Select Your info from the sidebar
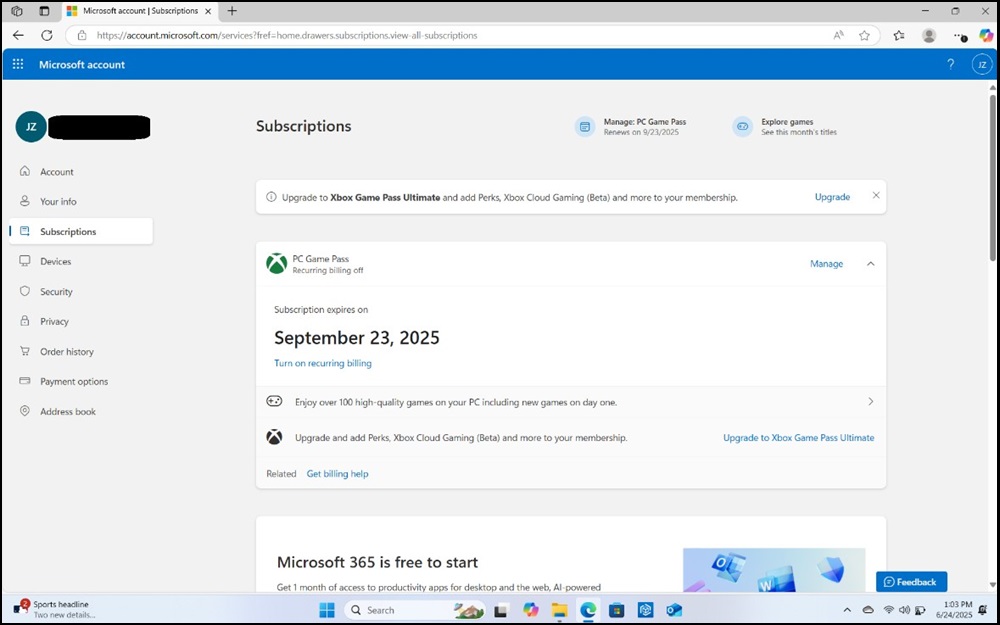This screenshot has height=625, width=1000. (x=57, y=201)
